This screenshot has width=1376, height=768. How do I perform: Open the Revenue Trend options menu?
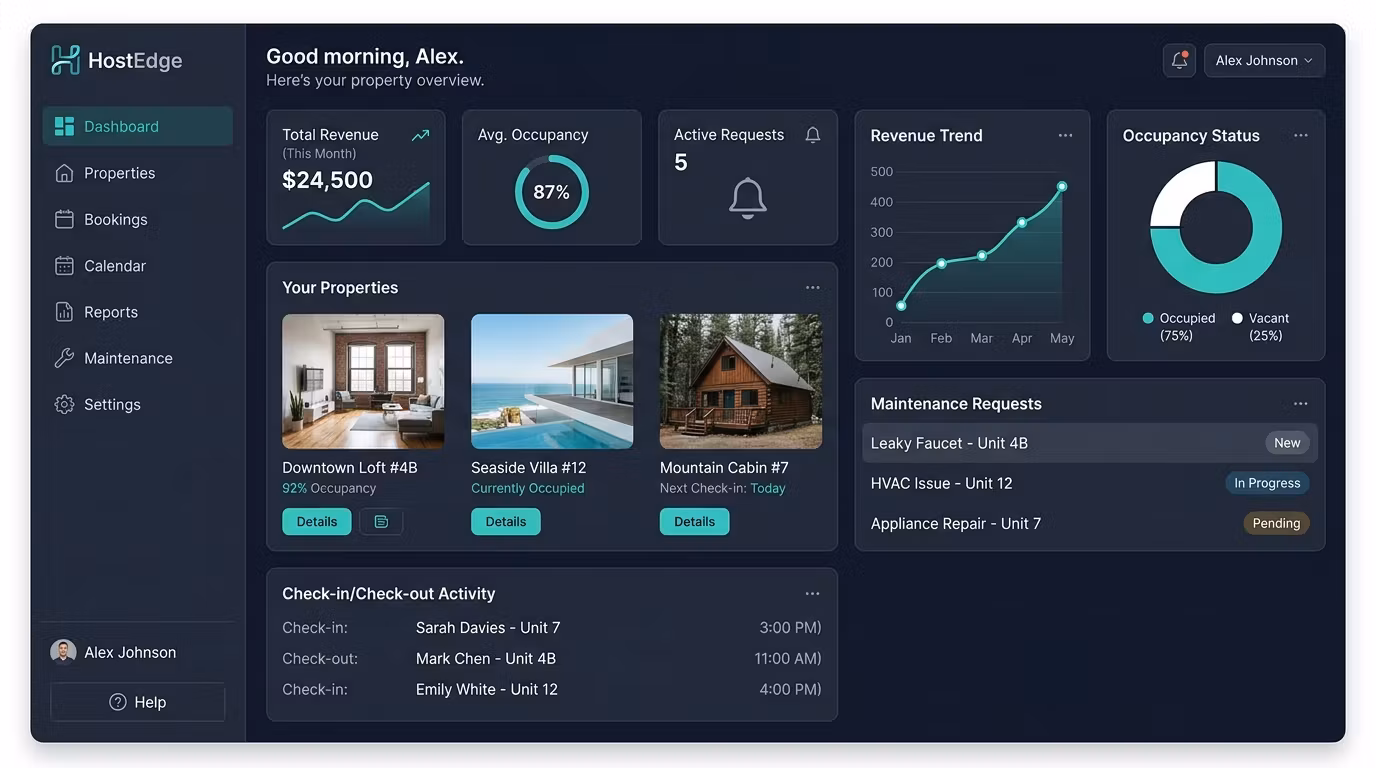click(x=1065, y=135)
